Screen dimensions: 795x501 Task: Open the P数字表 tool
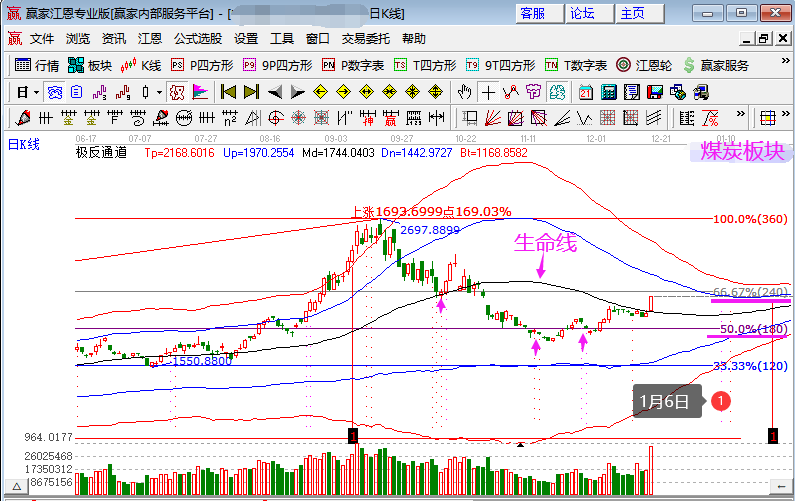[353, 65]
